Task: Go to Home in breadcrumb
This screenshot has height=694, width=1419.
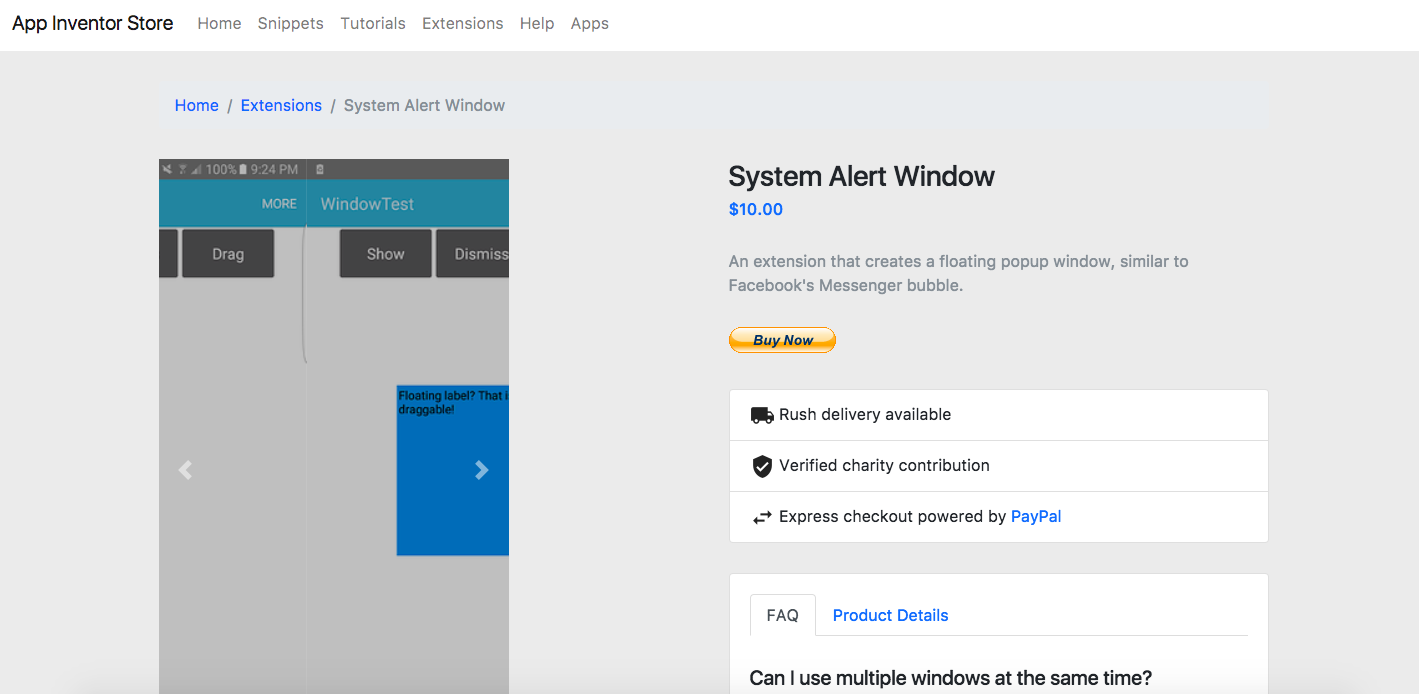Action: 196,106
